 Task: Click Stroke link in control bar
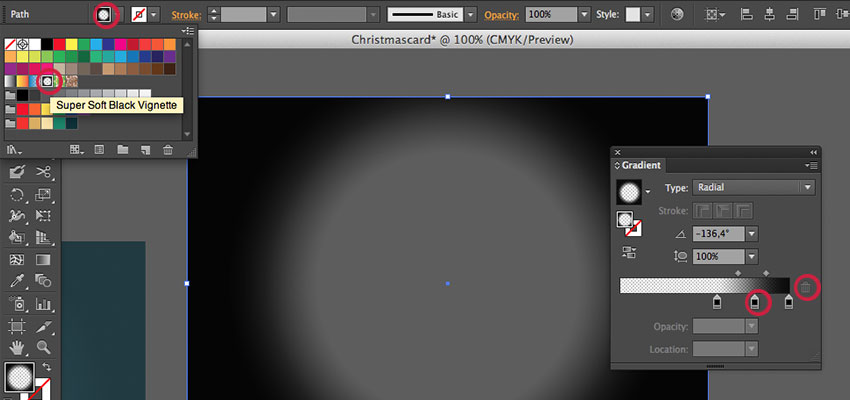(186, 15)
